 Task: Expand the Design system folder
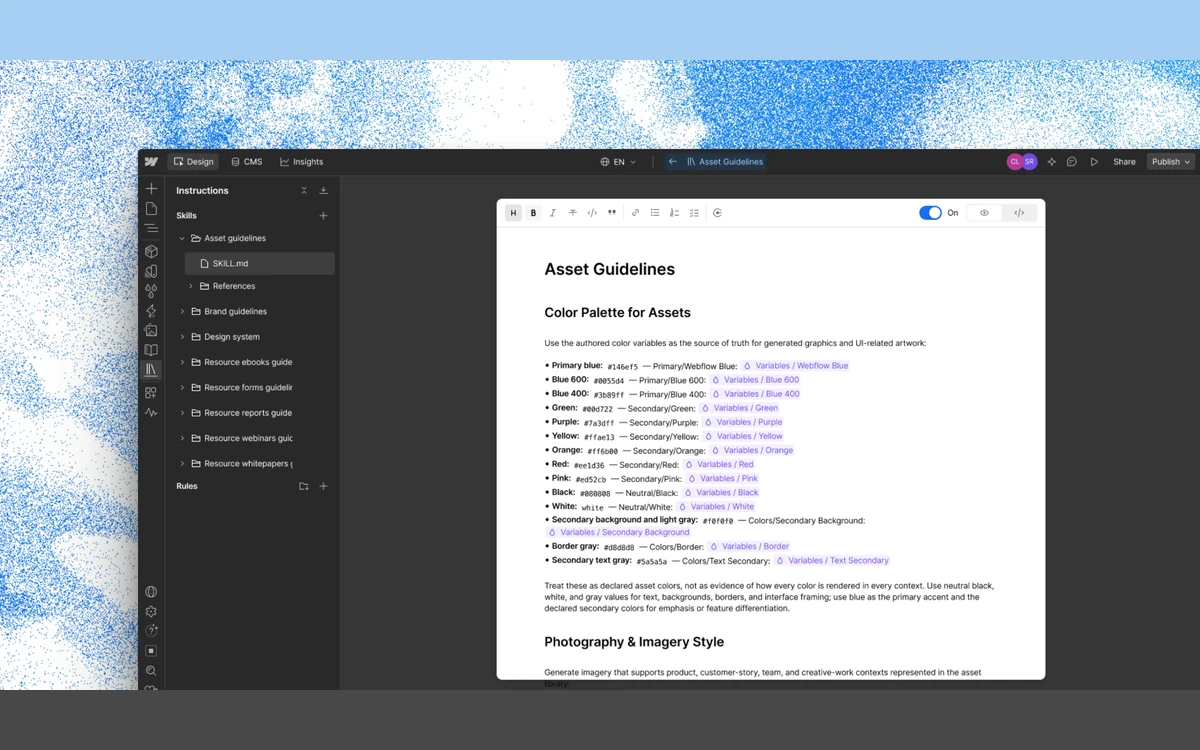pyautogui.click(x=182, y=337)
